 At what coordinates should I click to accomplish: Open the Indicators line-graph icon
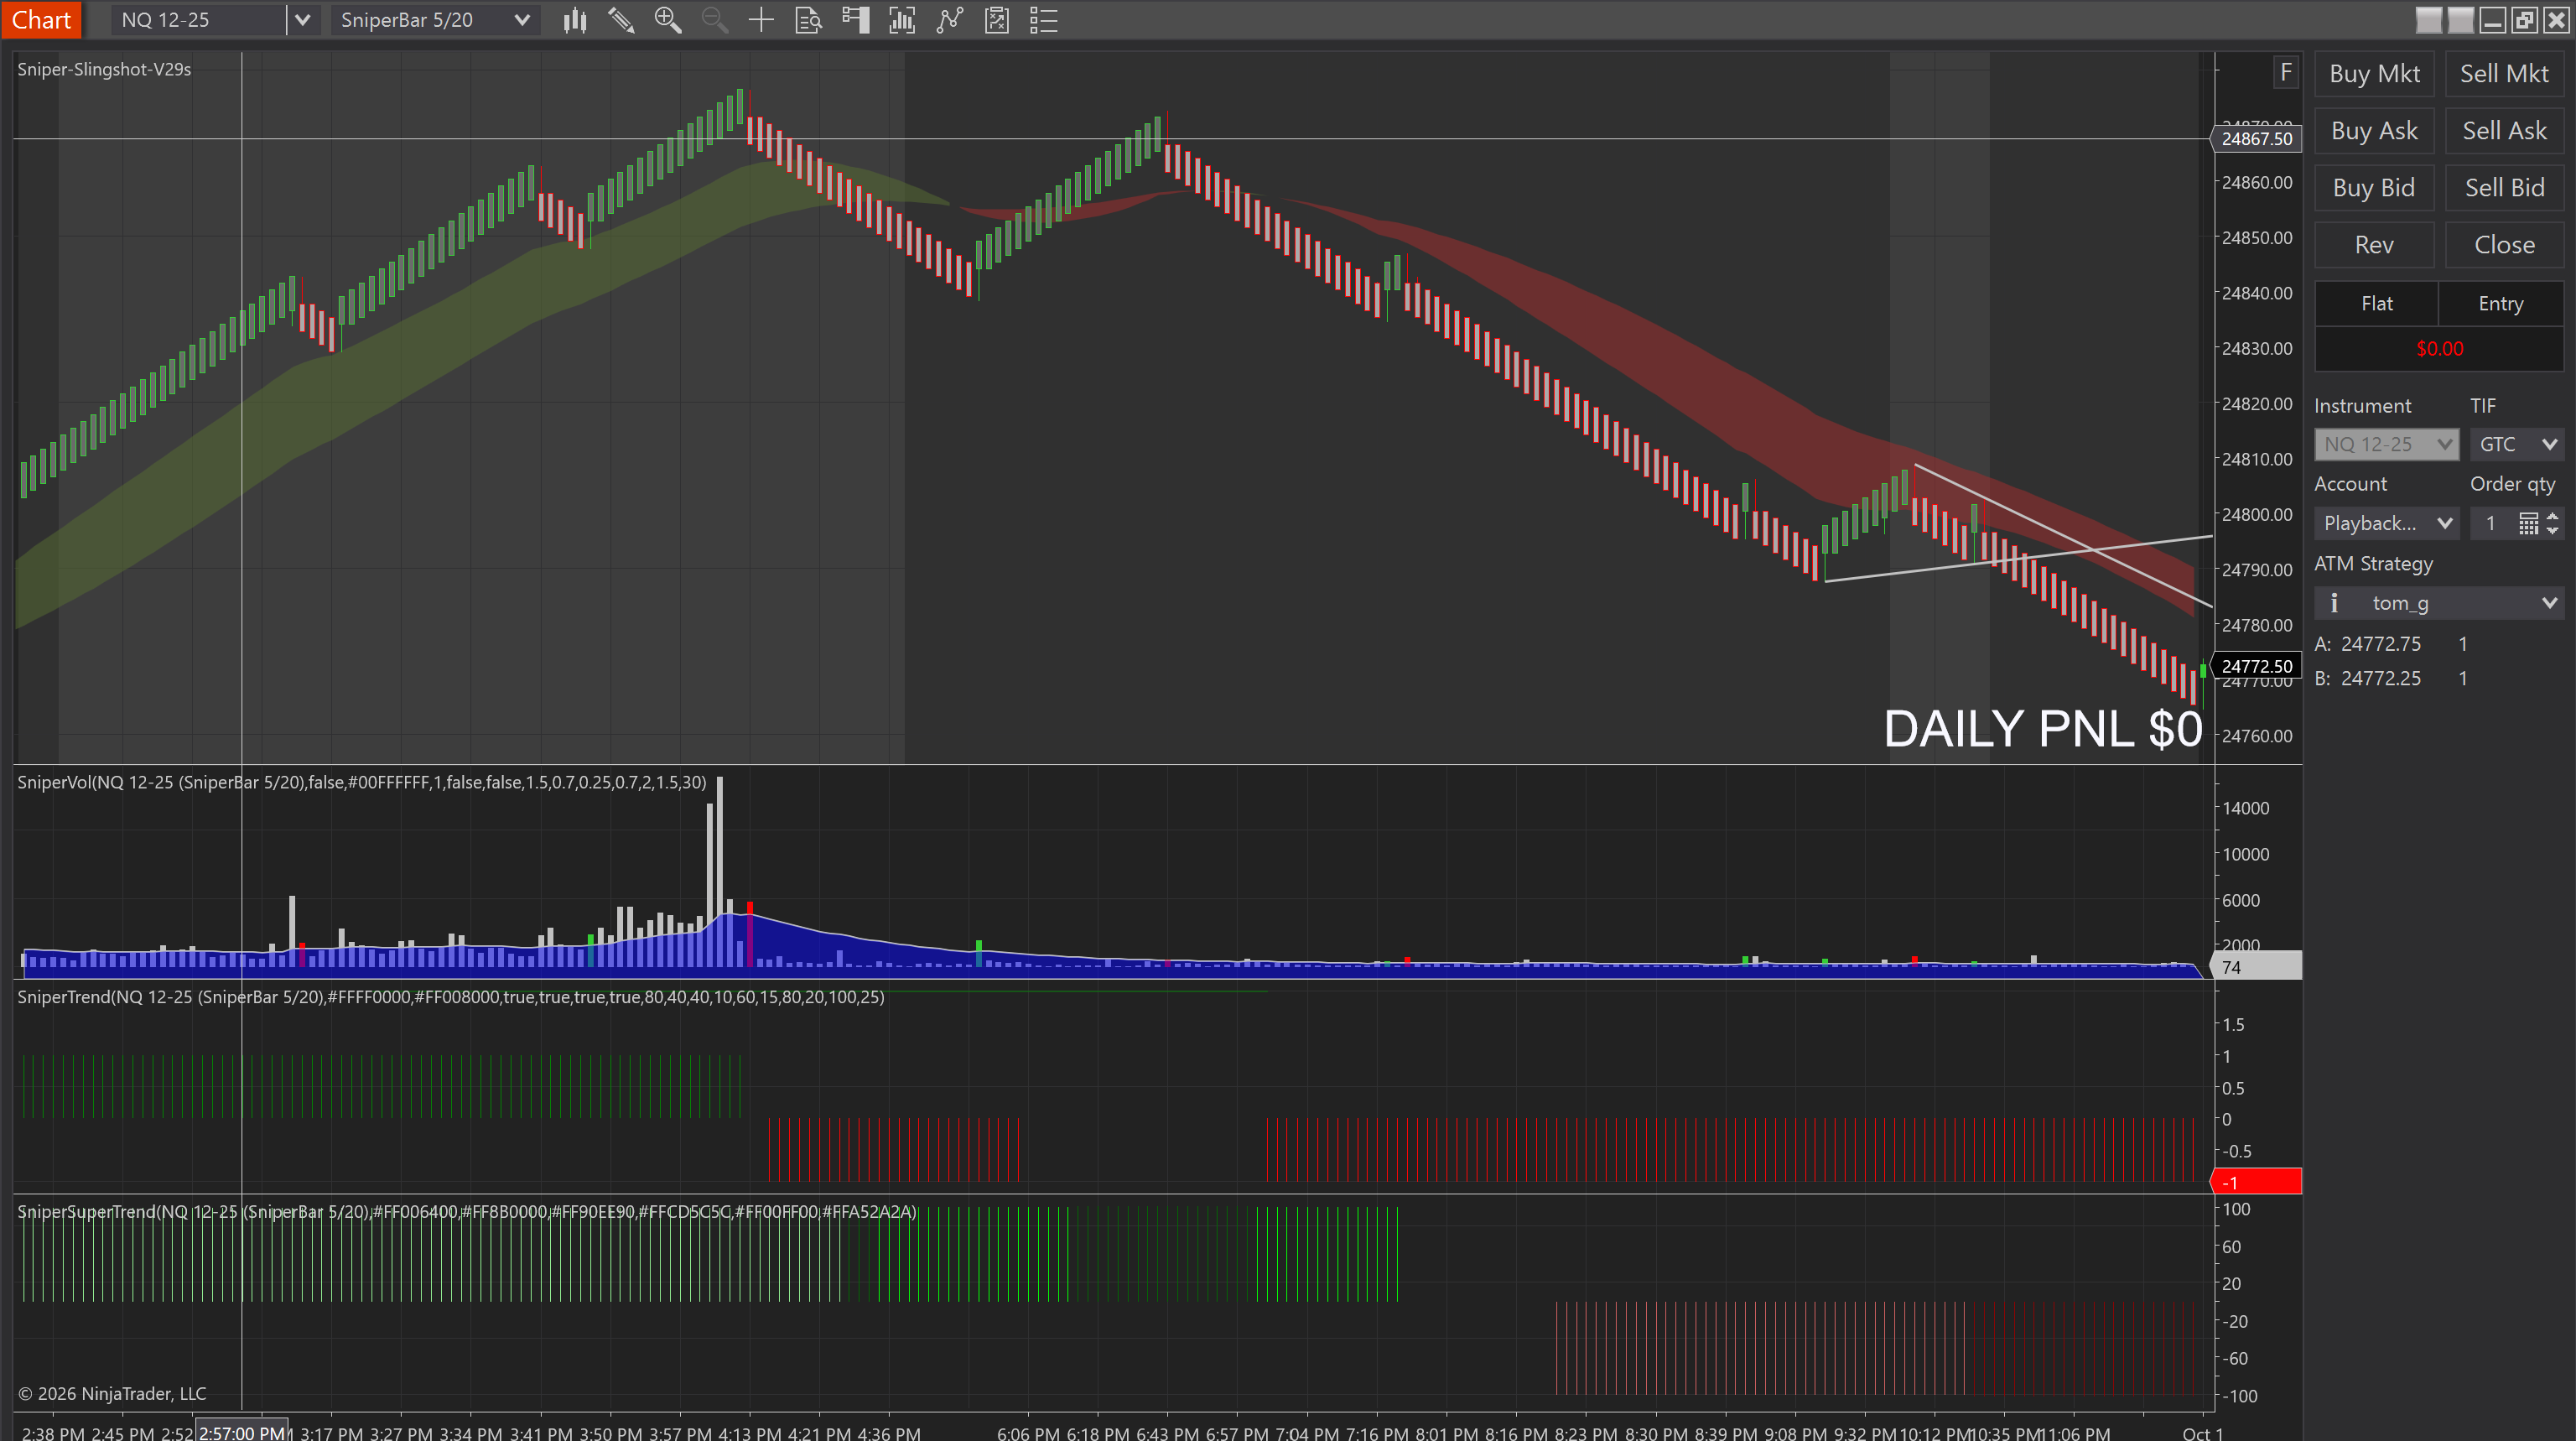(x=950, y=20)
